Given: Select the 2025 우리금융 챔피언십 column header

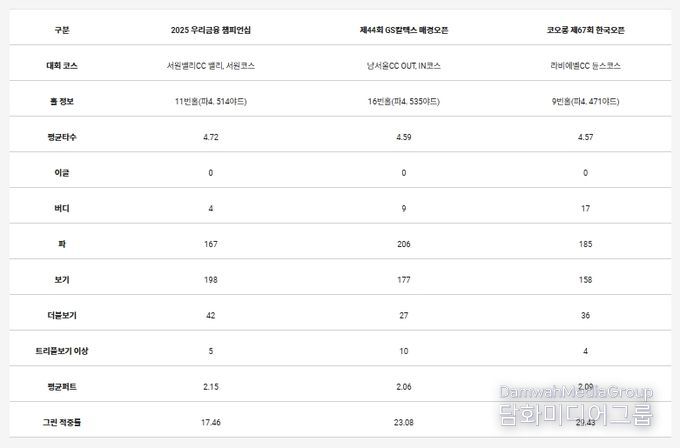Looking at the screenshot, I should 211,30.
